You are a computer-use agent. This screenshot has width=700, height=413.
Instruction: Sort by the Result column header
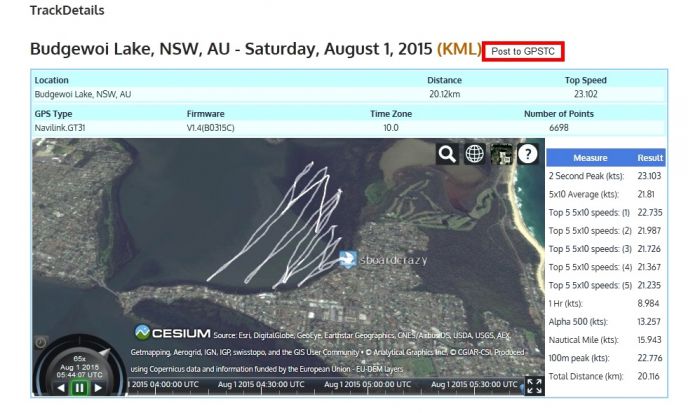point(650,158)
